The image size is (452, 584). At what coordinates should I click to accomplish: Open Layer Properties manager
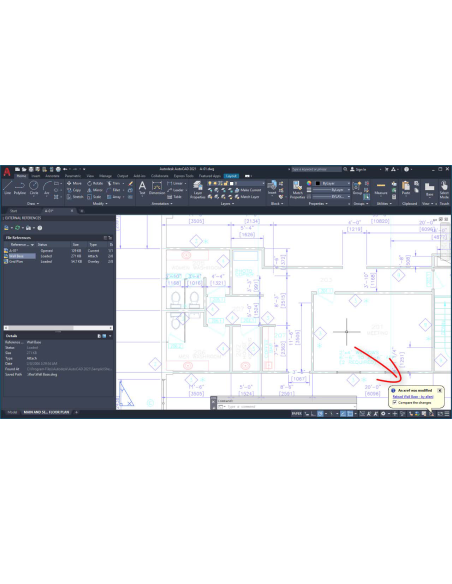click(198, 189)
